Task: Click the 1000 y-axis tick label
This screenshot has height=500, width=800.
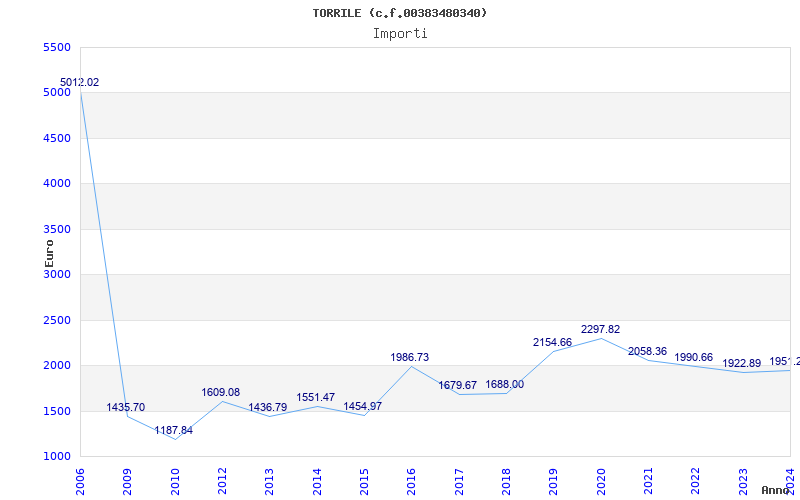Action: click(x=57, y=456)
